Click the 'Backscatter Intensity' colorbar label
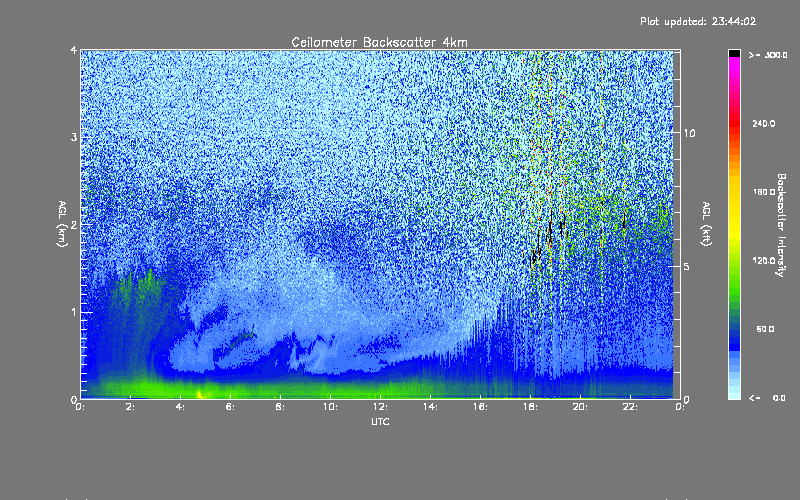The height and width of the screenshot is (500, 800). [781, 225]
